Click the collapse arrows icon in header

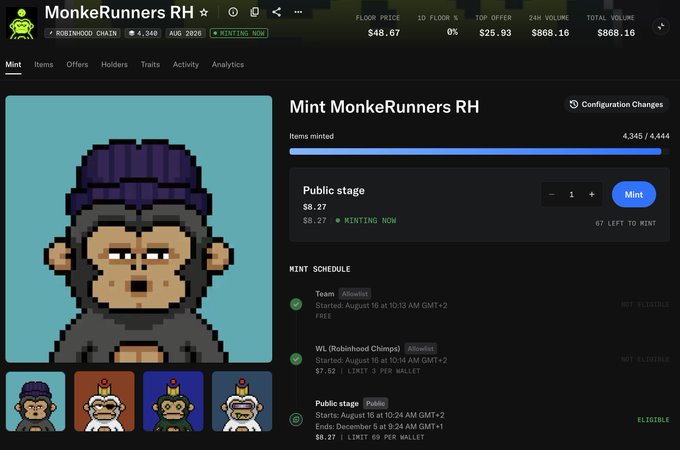661,27
